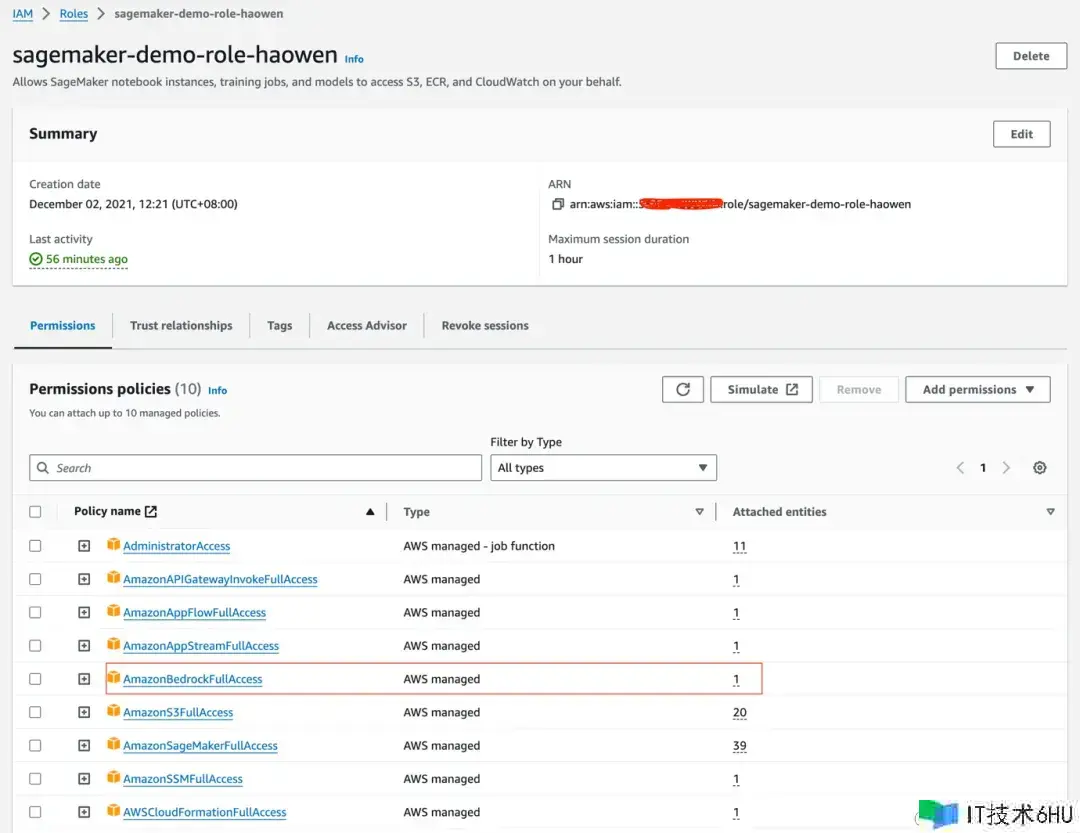This screenshot has height=833, width=1080.
Task: Click the Simulate button
Action: tap(762, 390)
